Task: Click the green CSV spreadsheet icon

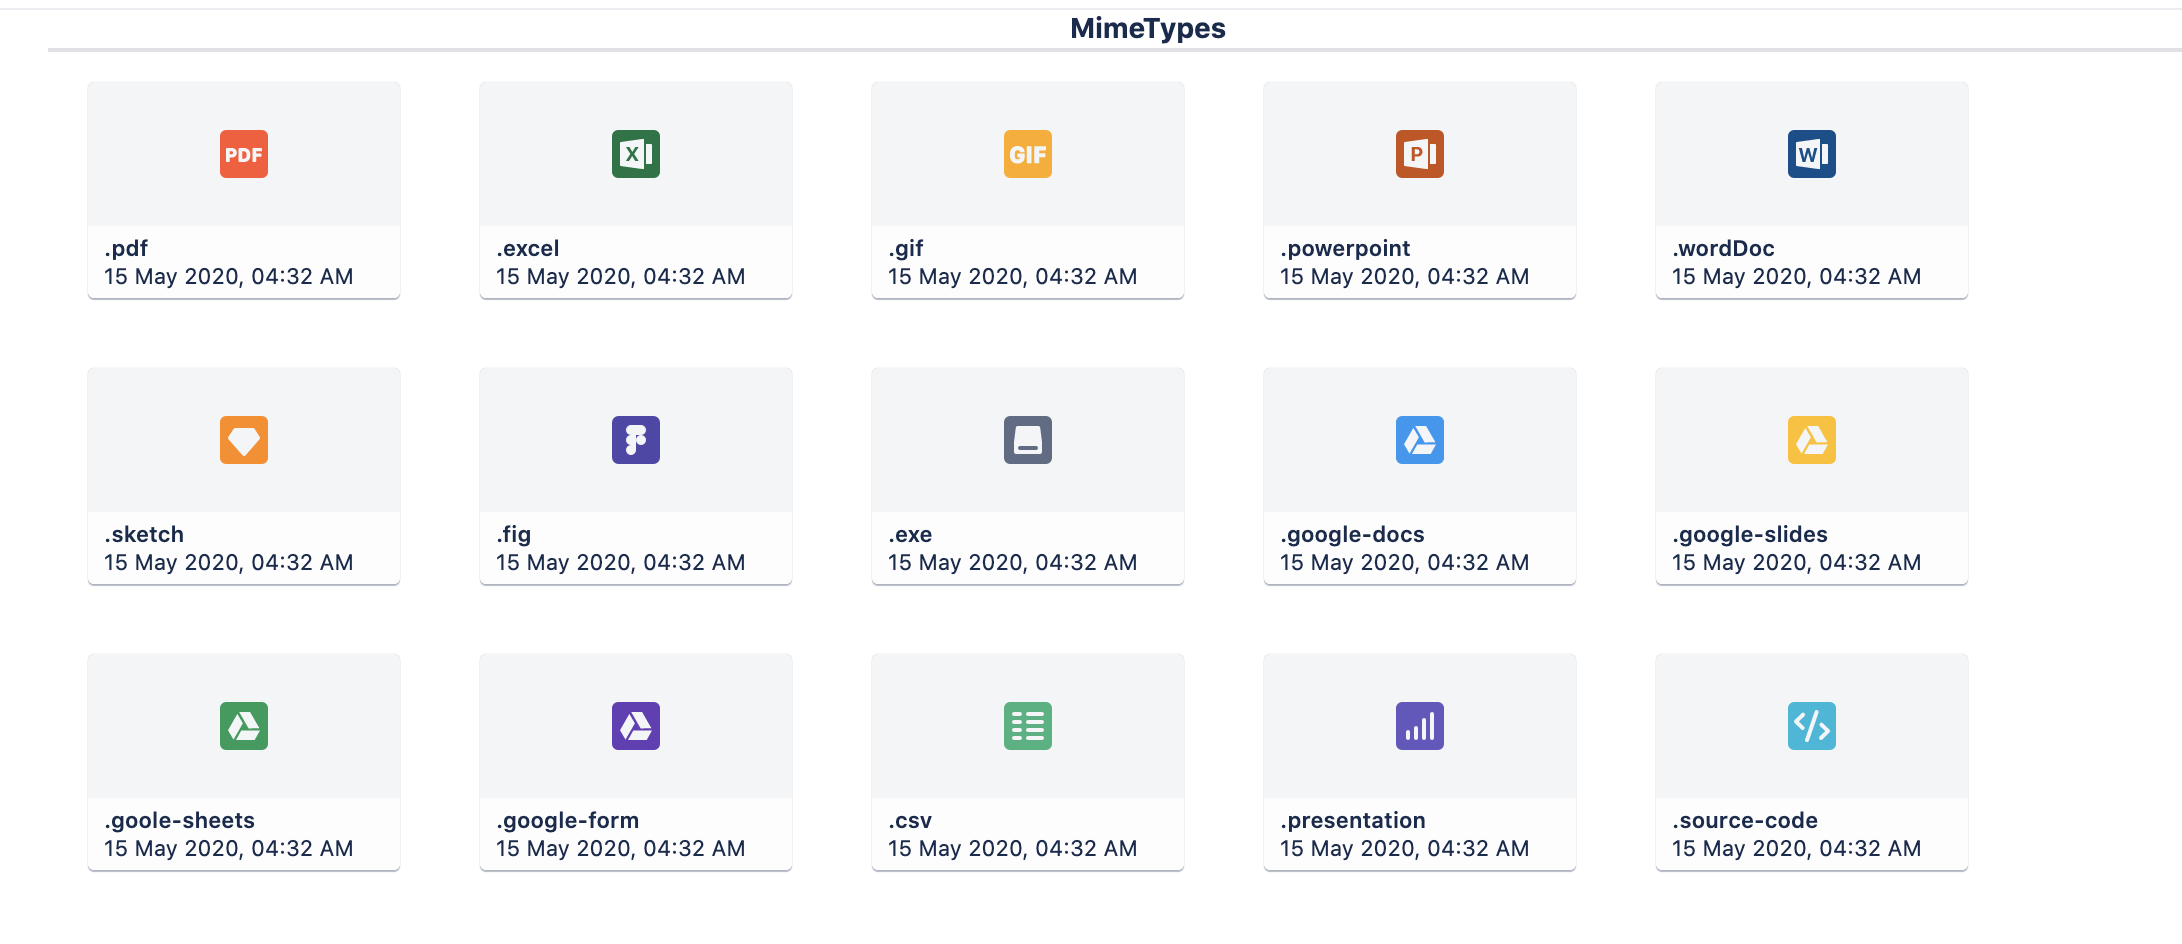Action: (1028, 726)
